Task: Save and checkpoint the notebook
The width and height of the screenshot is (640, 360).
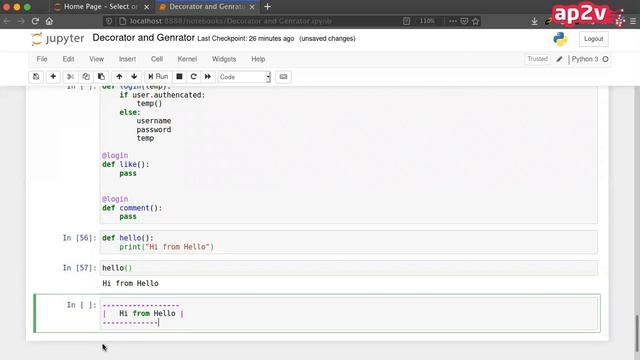Action: point(36,77)
